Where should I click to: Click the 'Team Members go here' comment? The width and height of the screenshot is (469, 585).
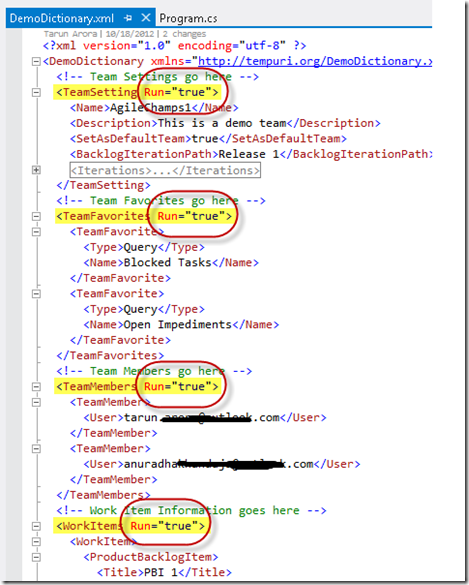tap(154, 371)
